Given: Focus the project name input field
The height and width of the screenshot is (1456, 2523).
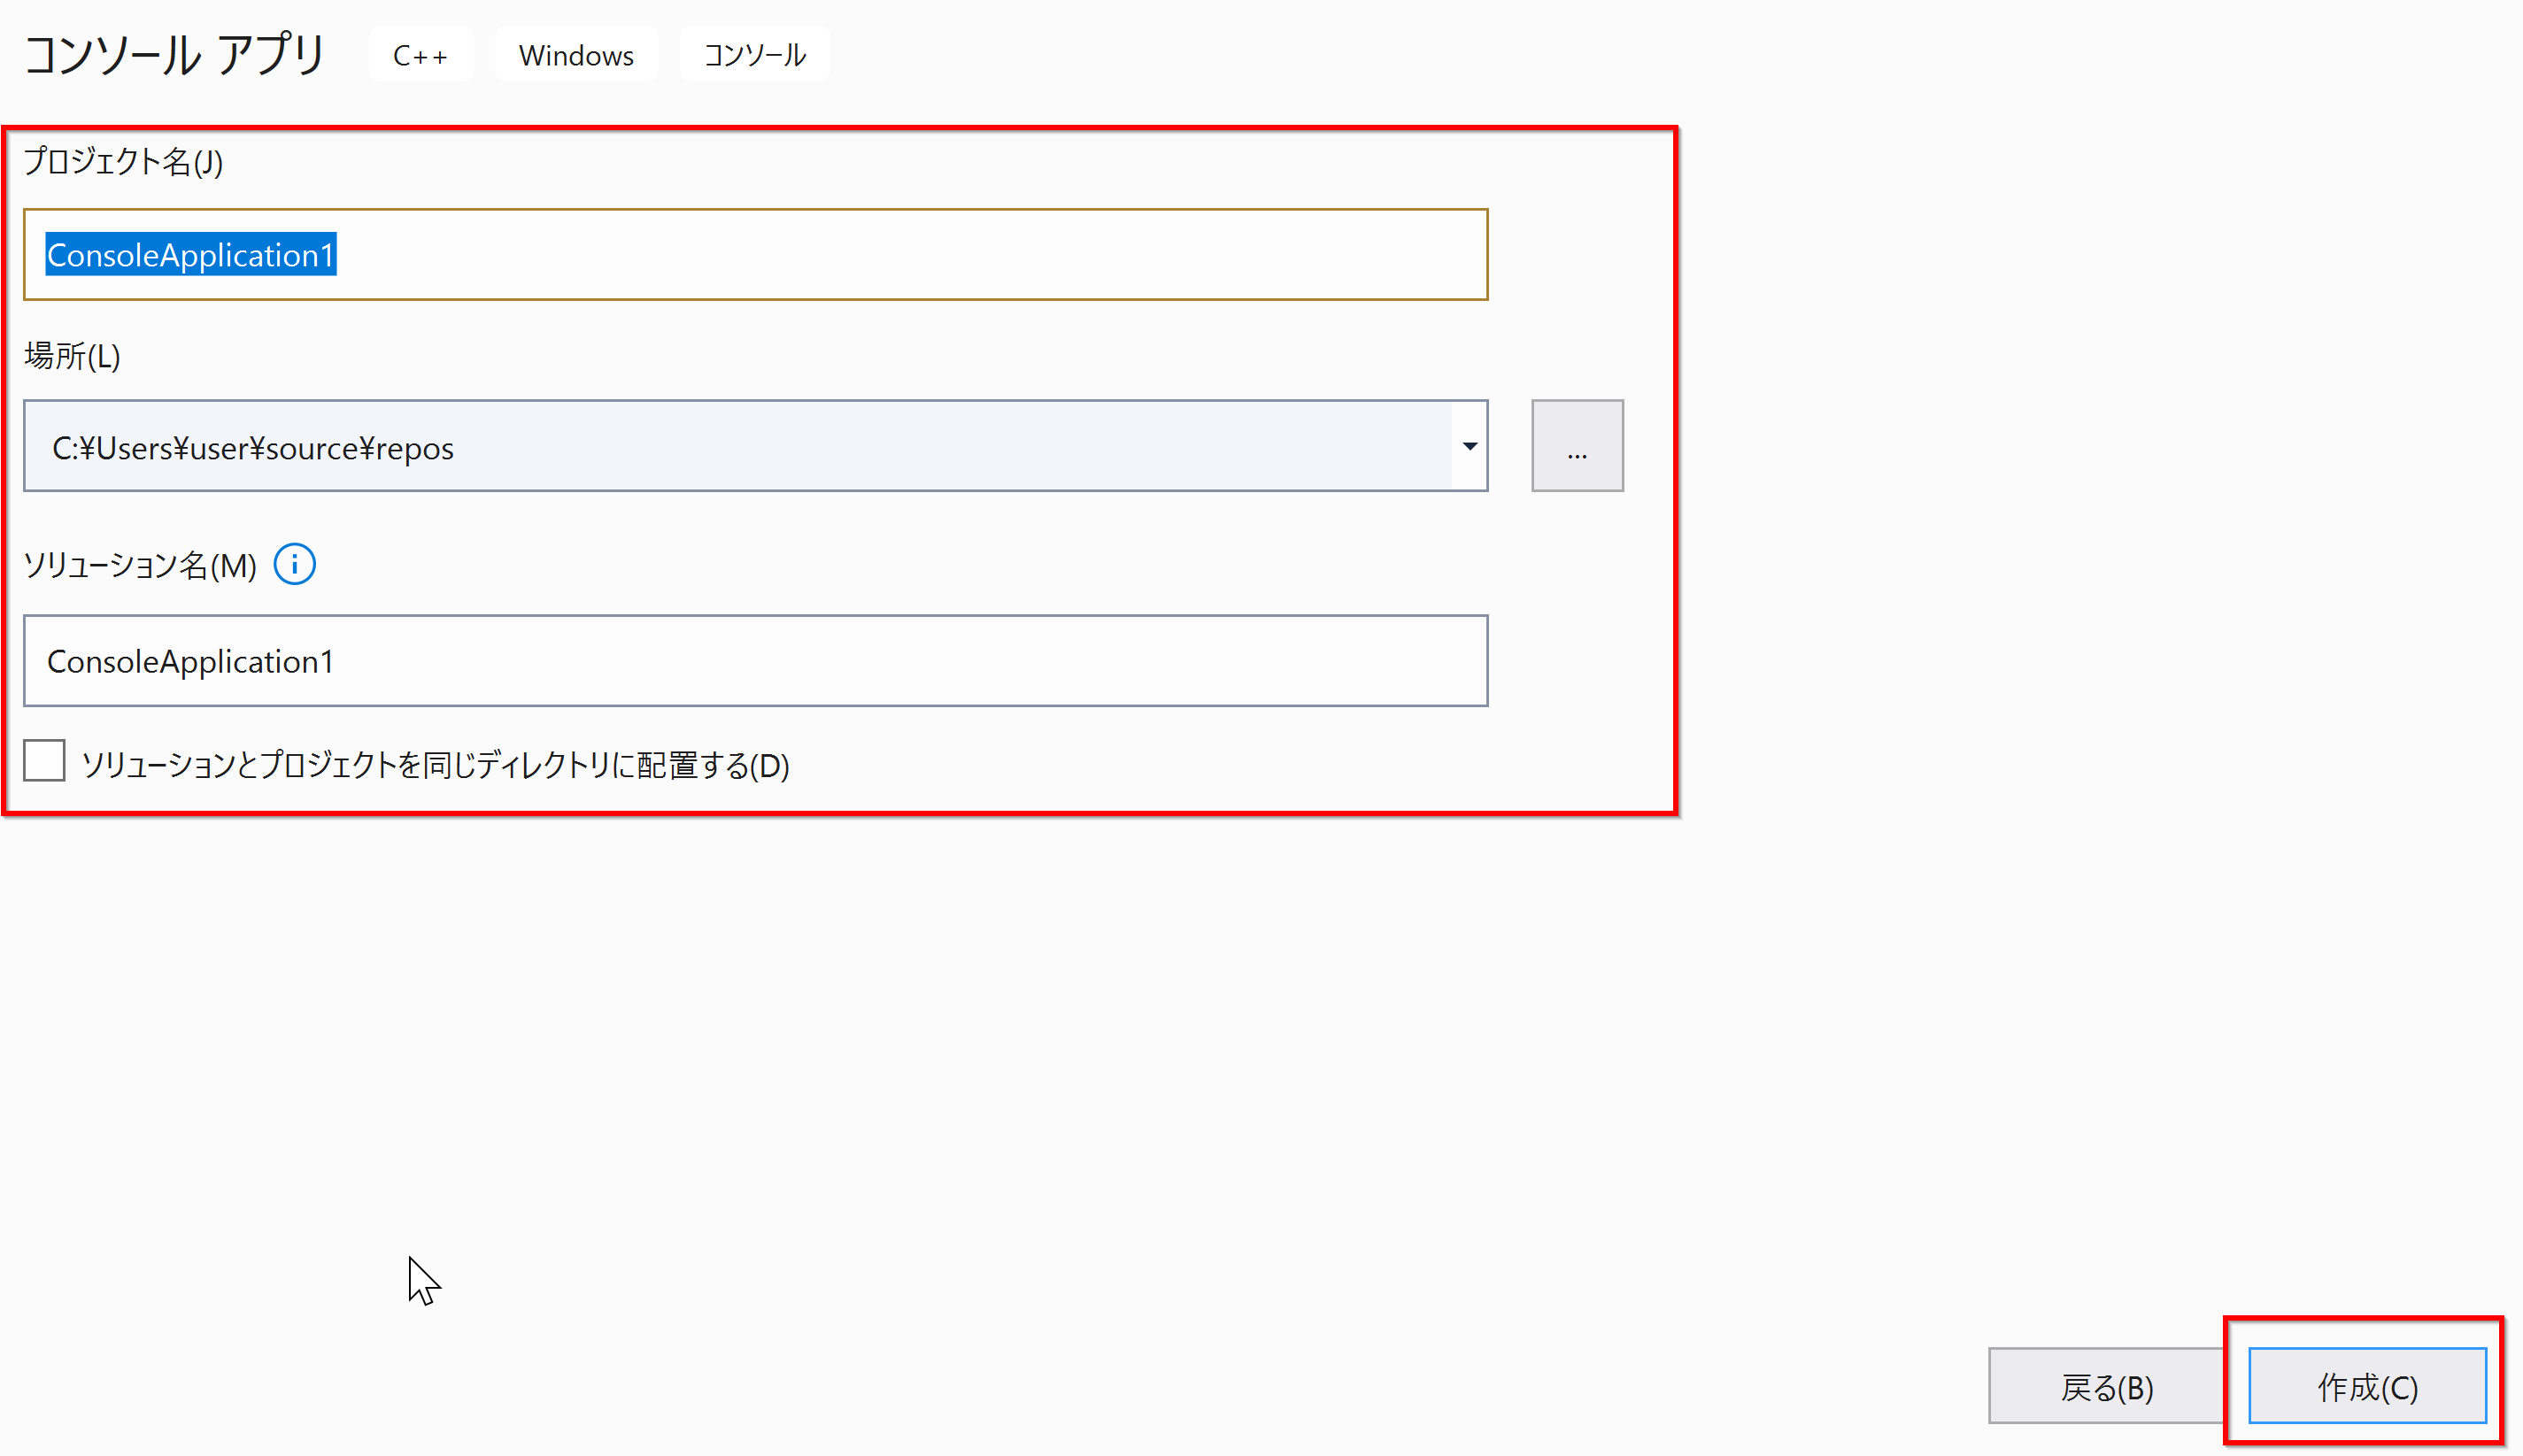Looking at the screenshot, I should [756, 255].
